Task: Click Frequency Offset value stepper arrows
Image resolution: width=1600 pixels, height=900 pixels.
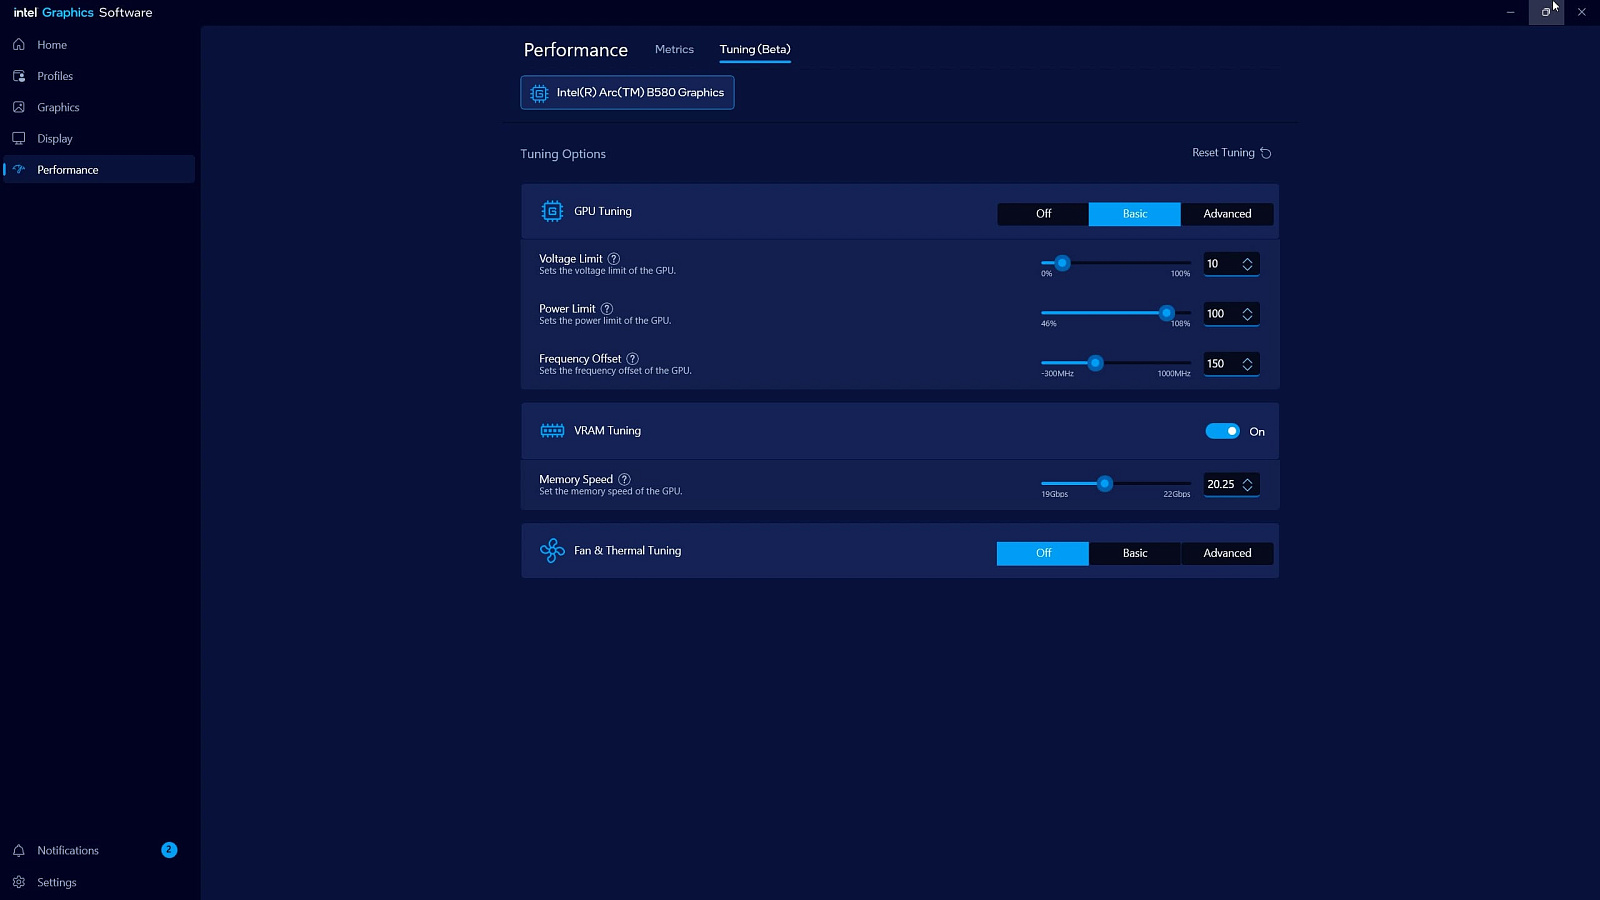Action: point(1247,364)
